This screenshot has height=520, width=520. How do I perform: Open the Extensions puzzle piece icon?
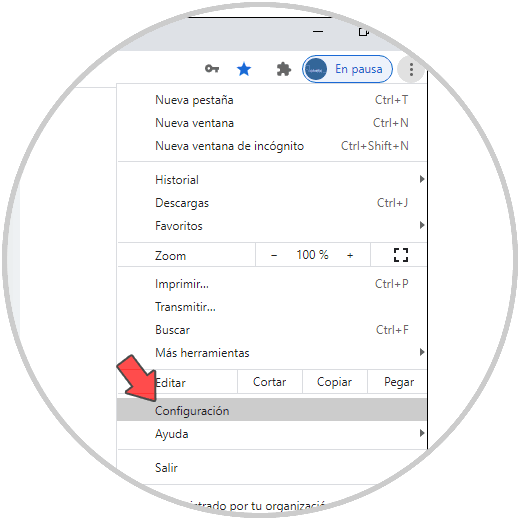click(x=284, y=69)
